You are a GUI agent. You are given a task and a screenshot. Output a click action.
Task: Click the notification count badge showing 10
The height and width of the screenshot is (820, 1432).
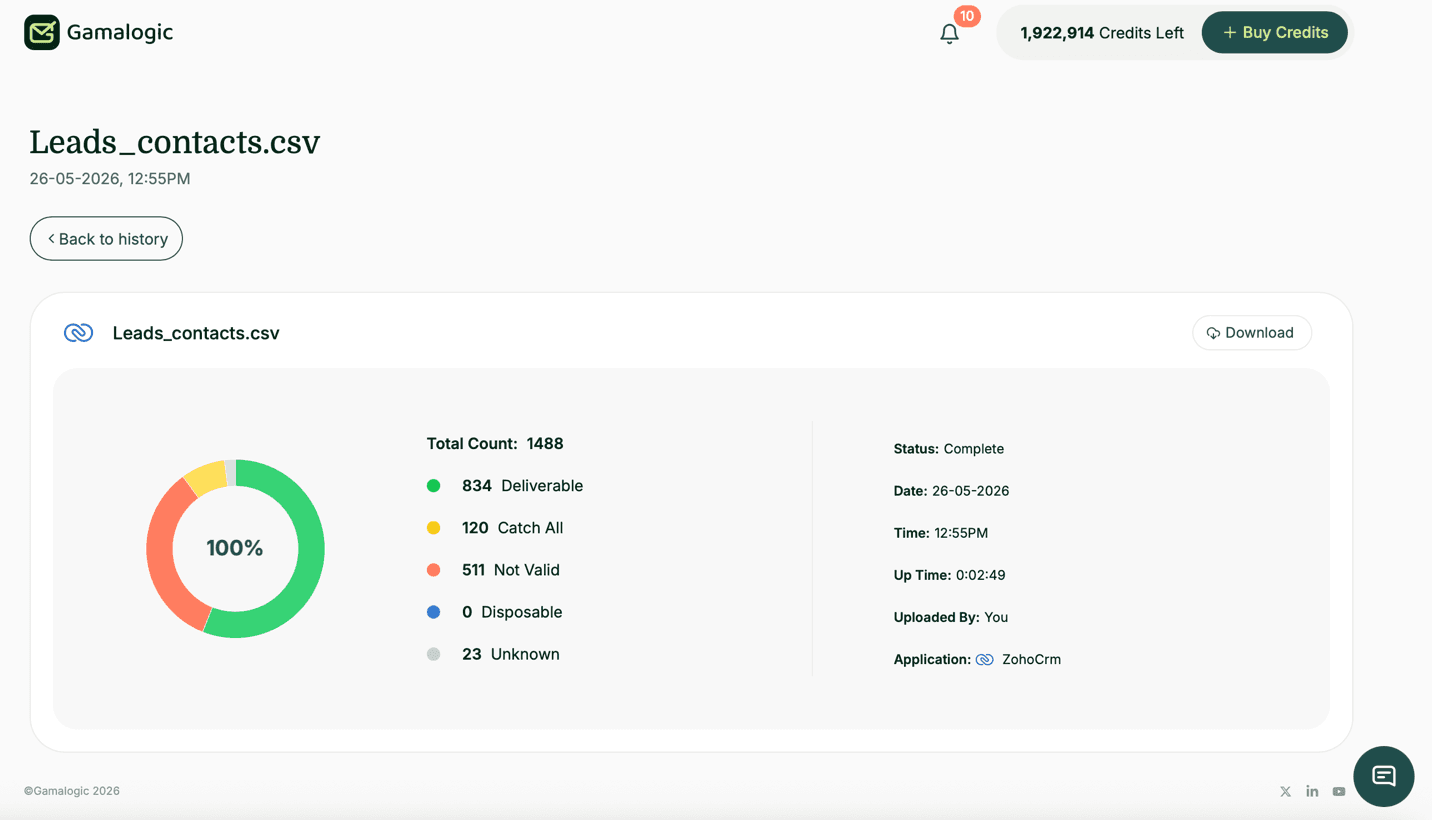(x=966, y=16)
